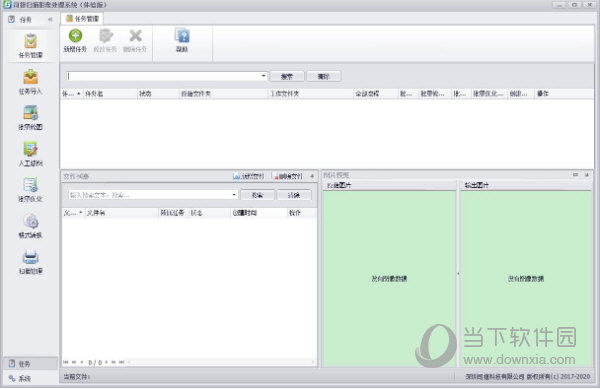Image resolution: width=600 pixels, height=389 pixels.
Task: Click the add file button in file panel
Action: click(249, 176)
